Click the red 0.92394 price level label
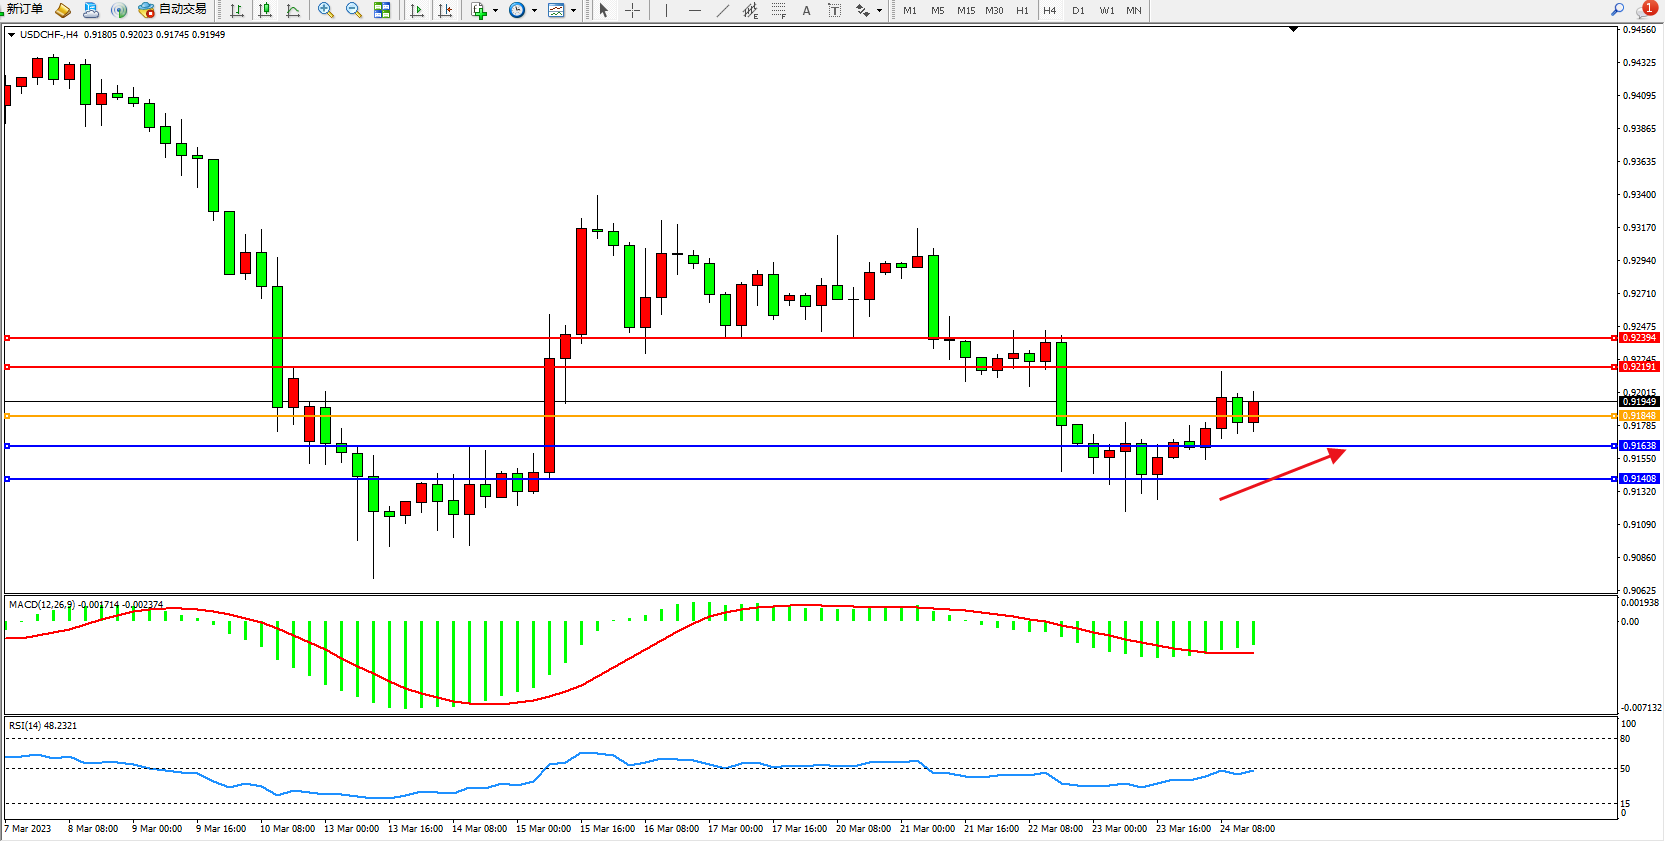The image size is (1665, 842). (1638, 338)
